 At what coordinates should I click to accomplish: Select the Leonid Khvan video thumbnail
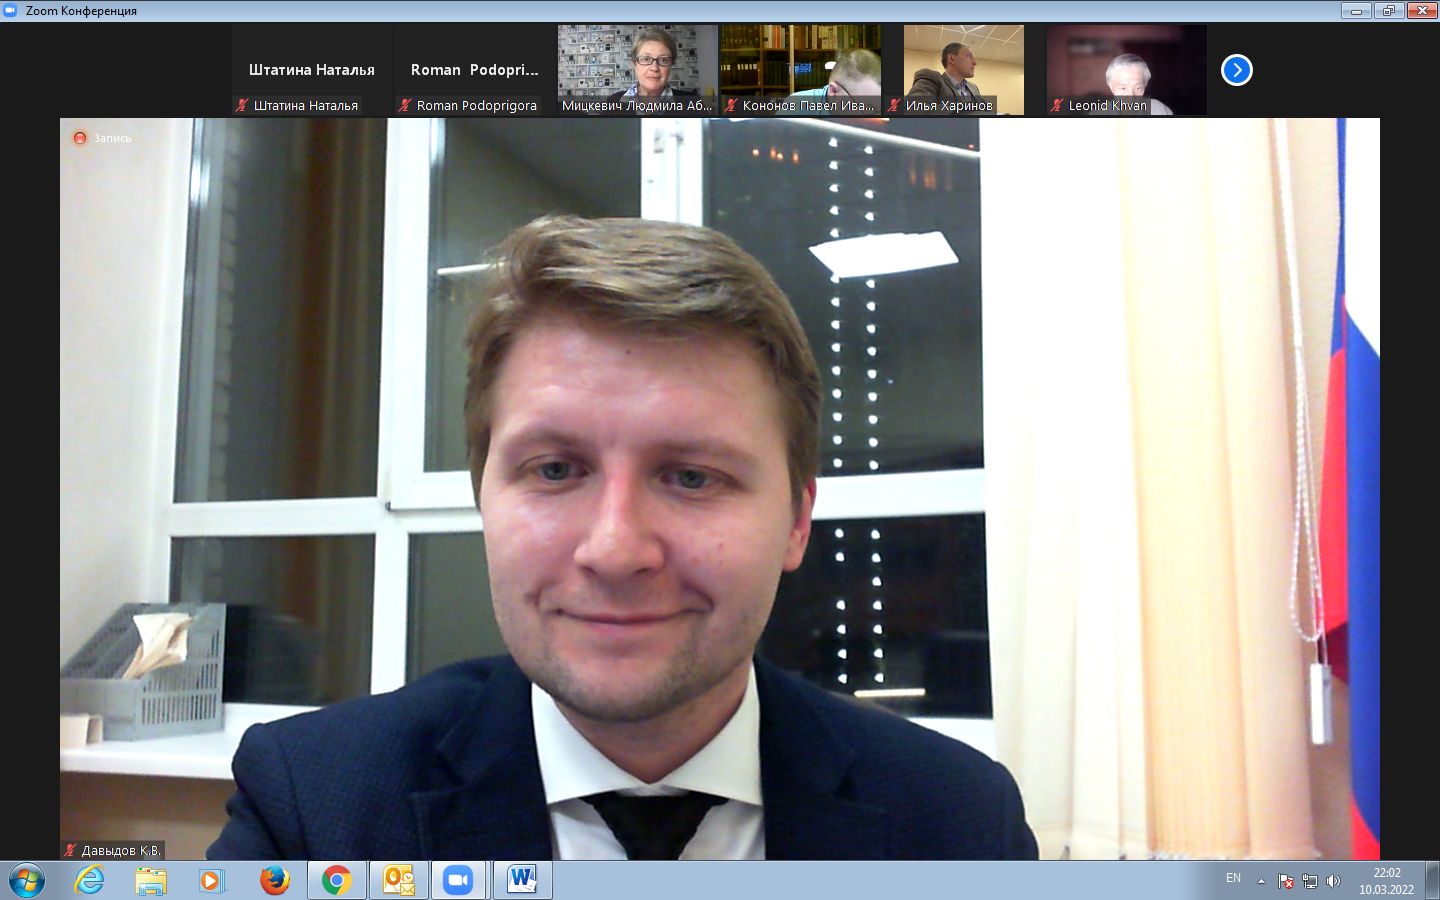click(1126, 70)
